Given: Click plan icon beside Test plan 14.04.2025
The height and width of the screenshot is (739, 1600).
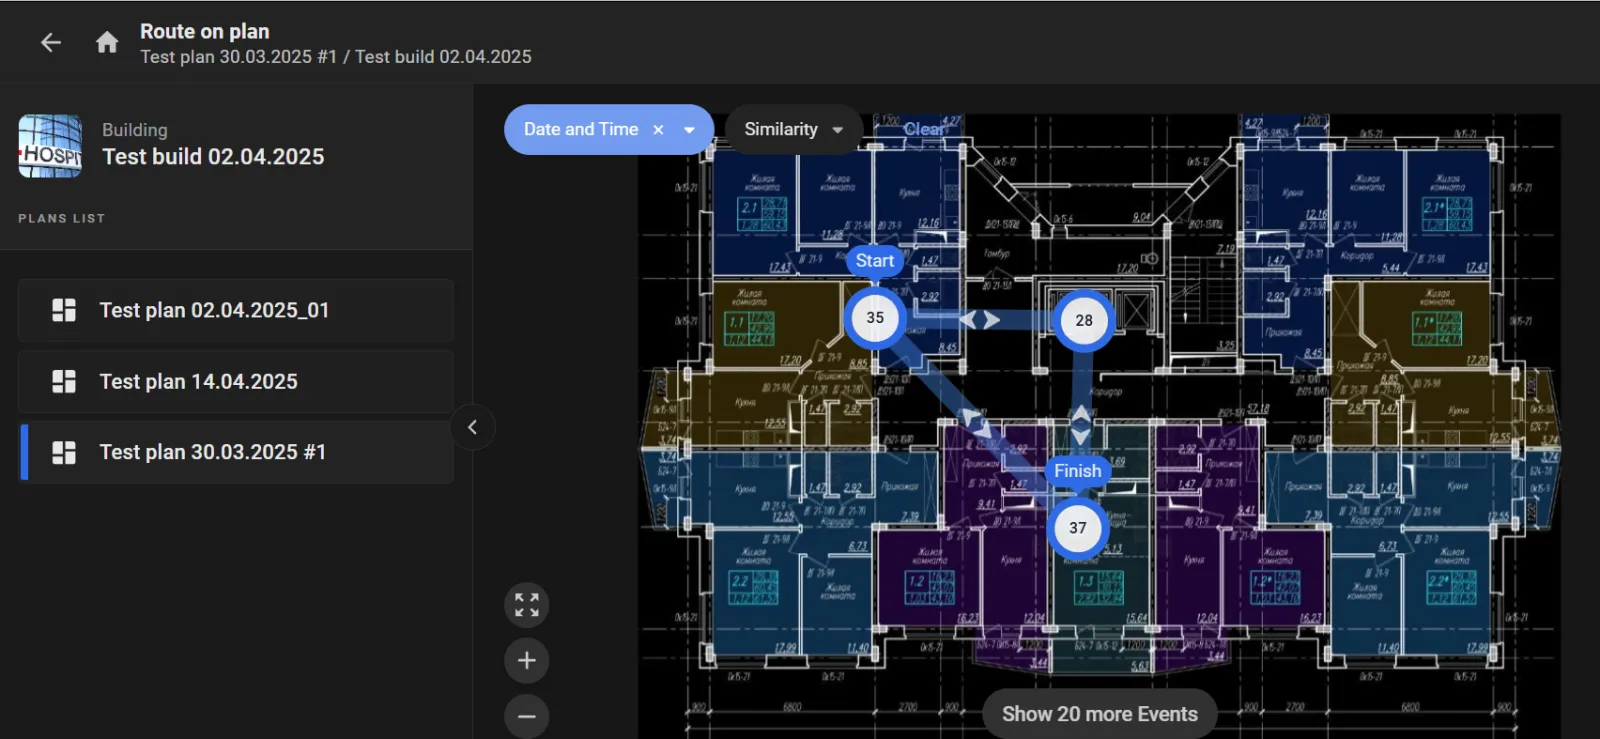Looking at the screenshot, I should (x=64, y=382).
